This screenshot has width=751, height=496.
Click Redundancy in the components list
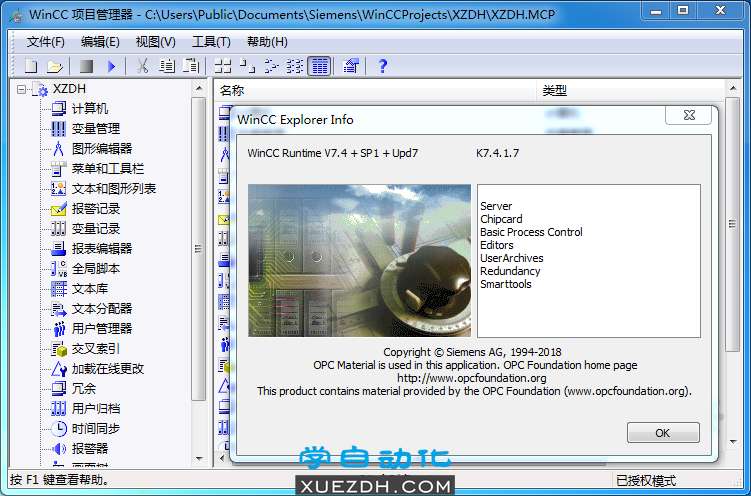click(x=510, y=271)
